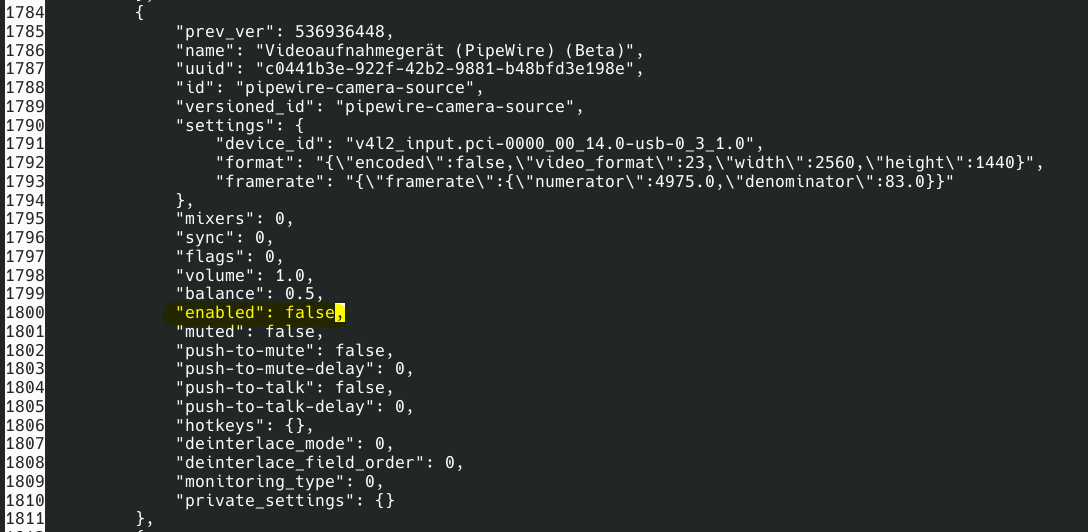The height and width of the screenshot is (532, 1088).
Task: Place cursor after highlighted "enabled": false
Action: pos(335,313)
